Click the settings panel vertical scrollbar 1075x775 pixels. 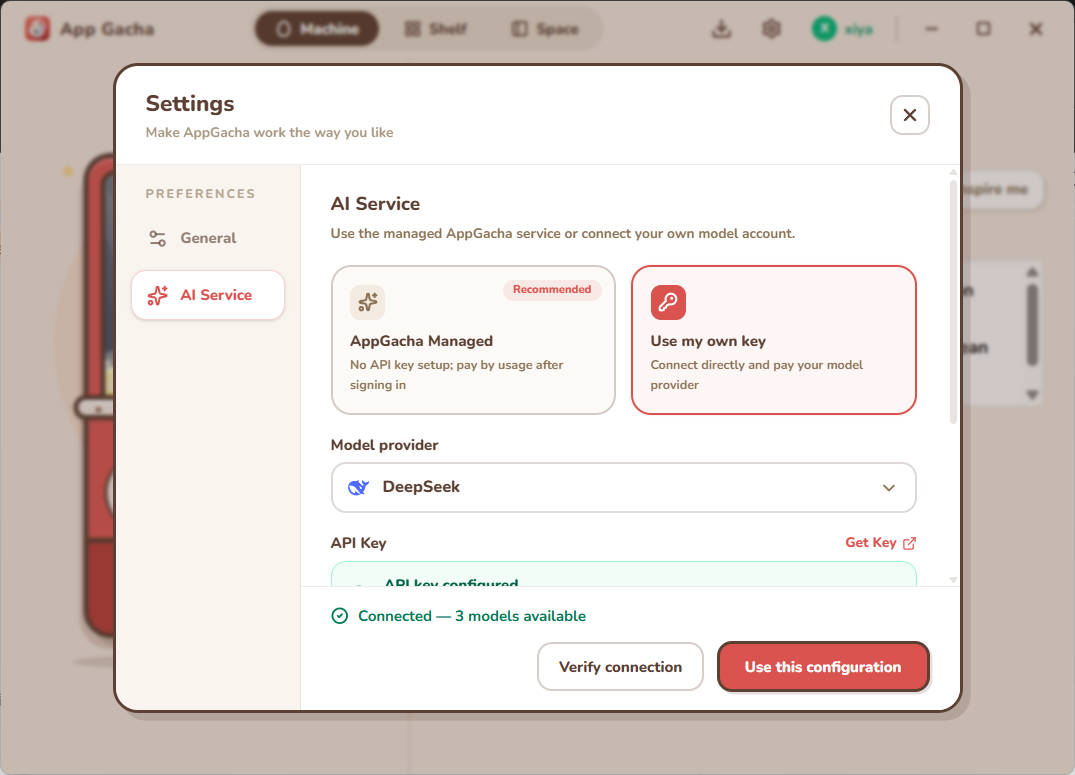pyautogui.click(x=952, y=302)
